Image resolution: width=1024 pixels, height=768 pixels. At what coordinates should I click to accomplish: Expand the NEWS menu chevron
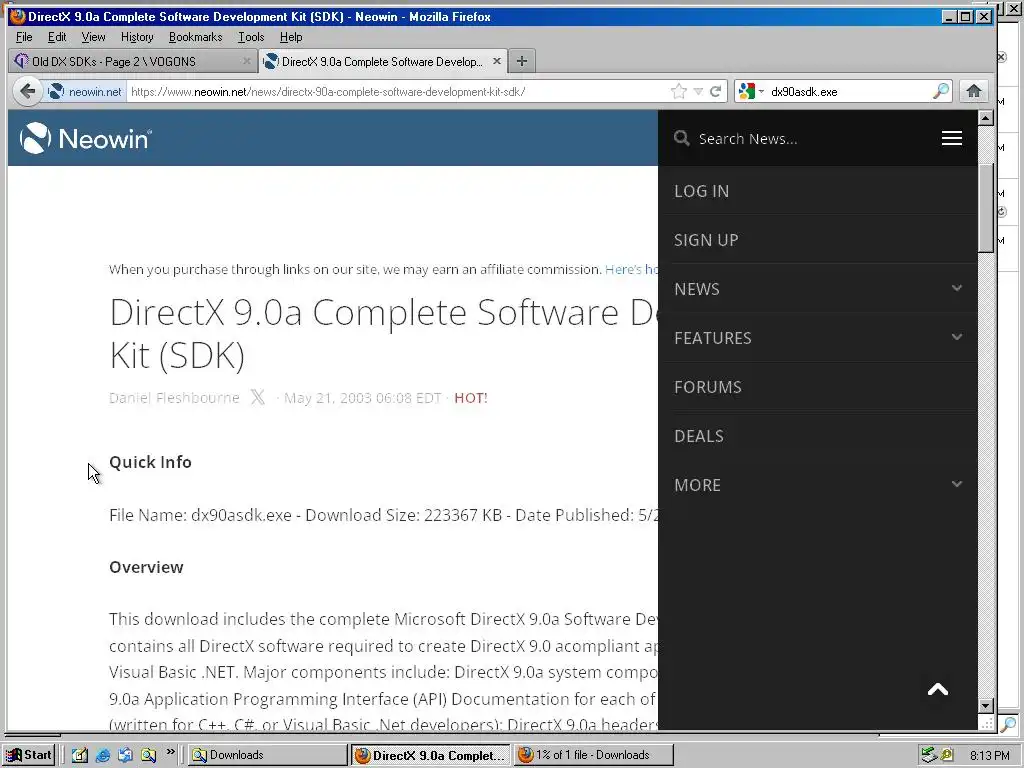click(957, 288)
